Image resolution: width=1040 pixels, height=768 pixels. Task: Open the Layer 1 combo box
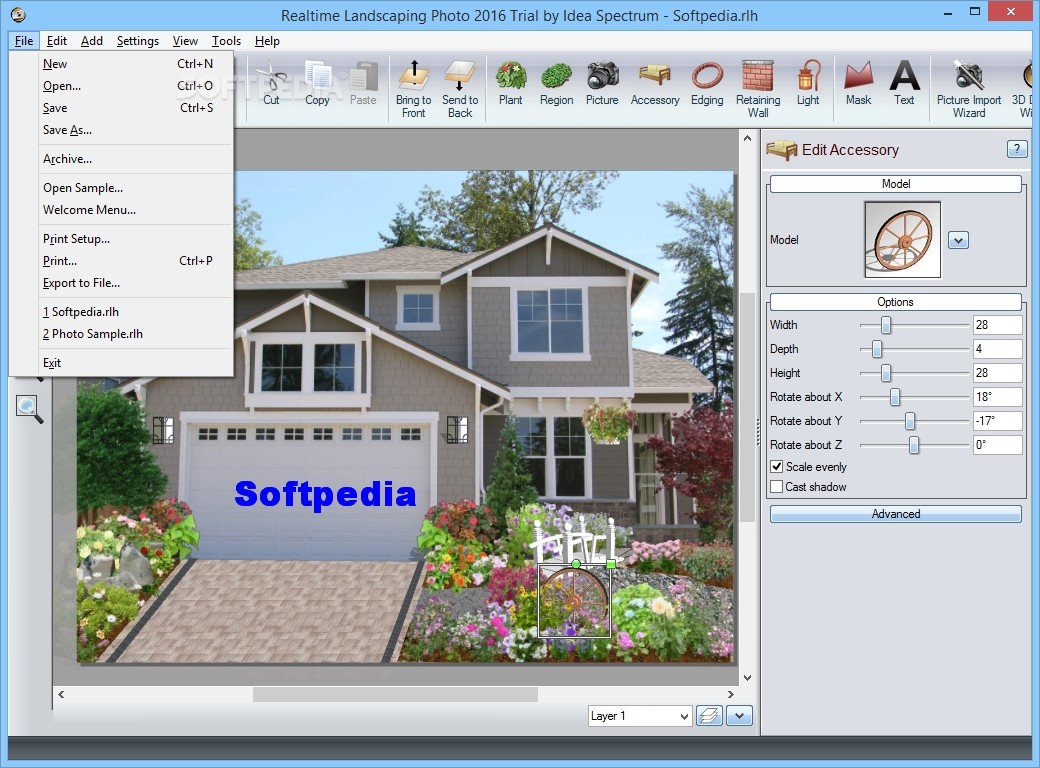[x=640, y=716]
